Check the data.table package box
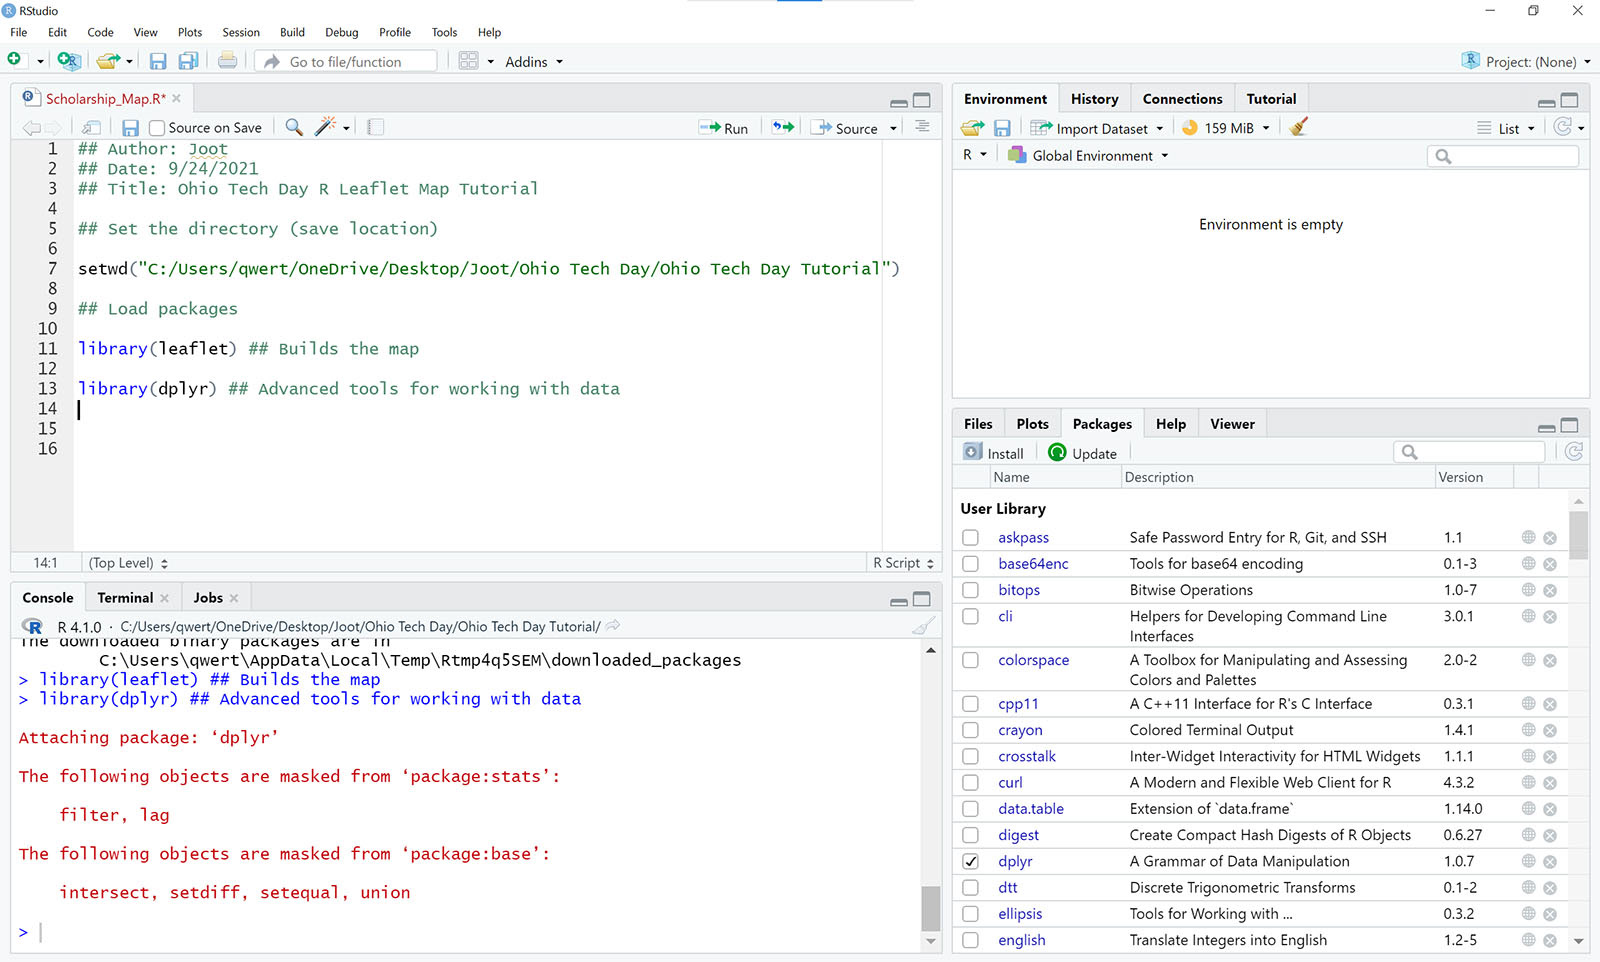The width and height of the screenshot is (1600, 962). point(970,808)
